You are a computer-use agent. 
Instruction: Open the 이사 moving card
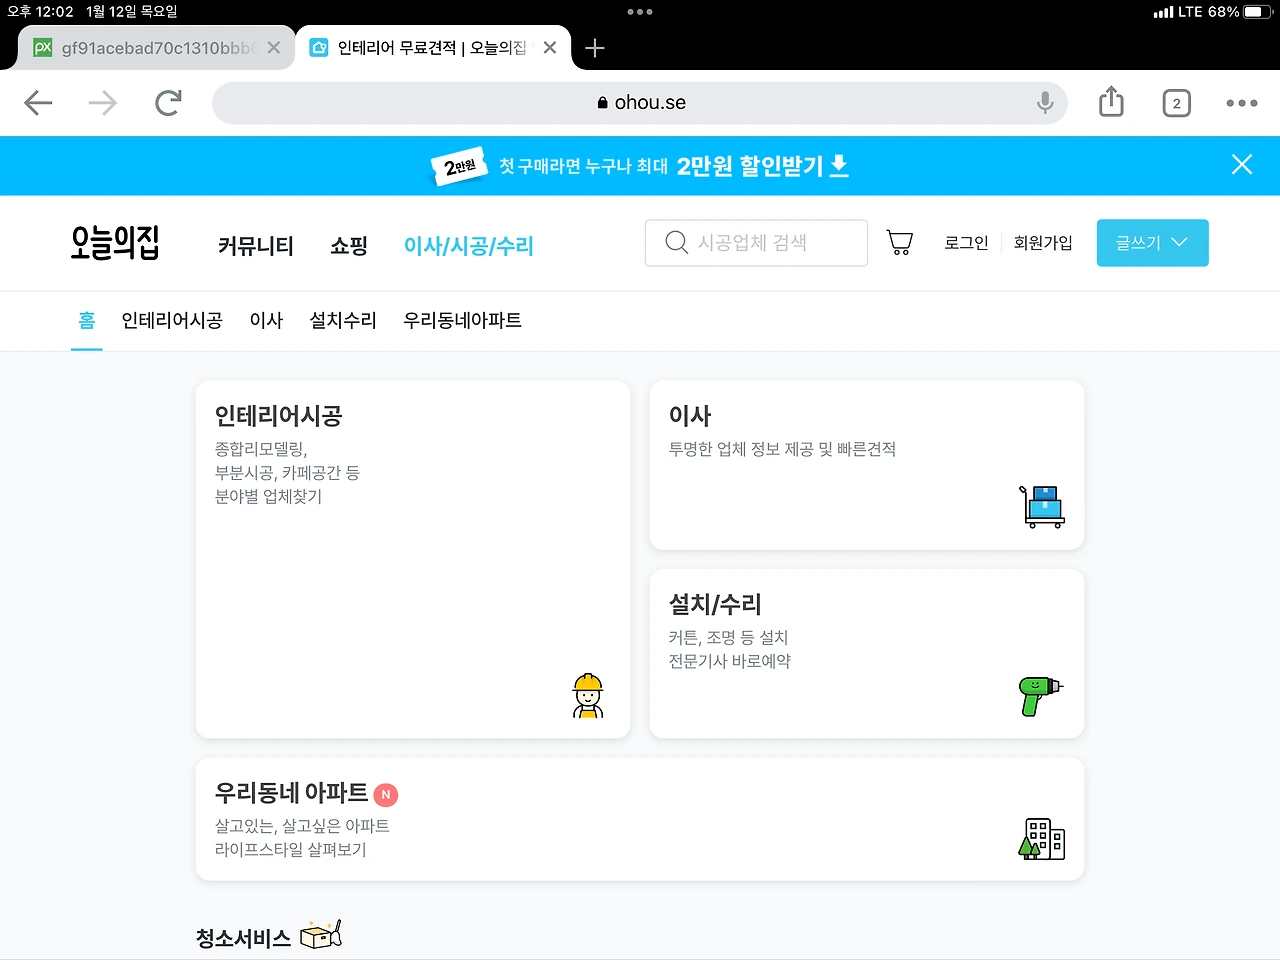867,465
